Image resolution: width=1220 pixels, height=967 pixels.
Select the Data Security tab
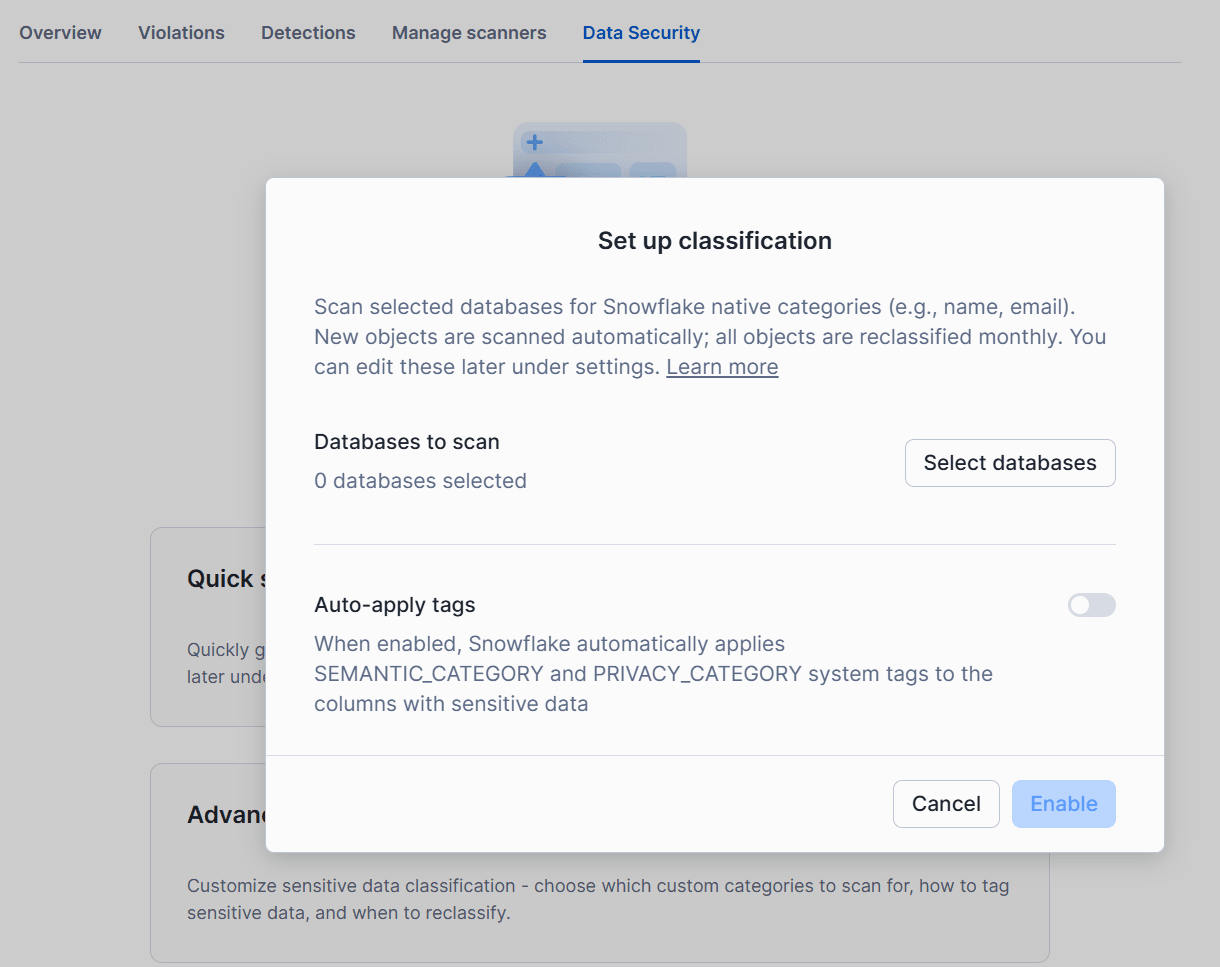(x=641, y=33)
